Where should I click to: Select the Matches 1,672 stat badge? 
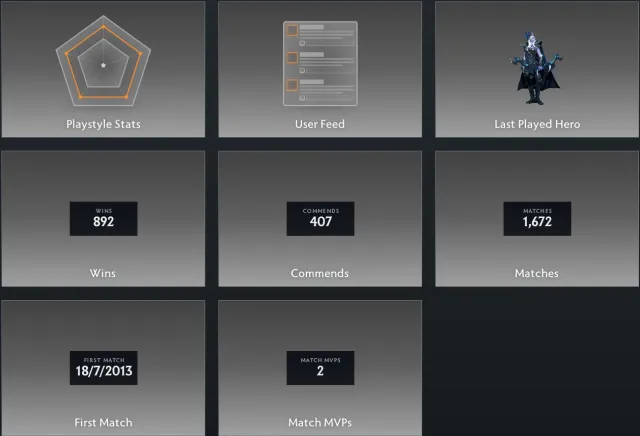tap(537, 218)
